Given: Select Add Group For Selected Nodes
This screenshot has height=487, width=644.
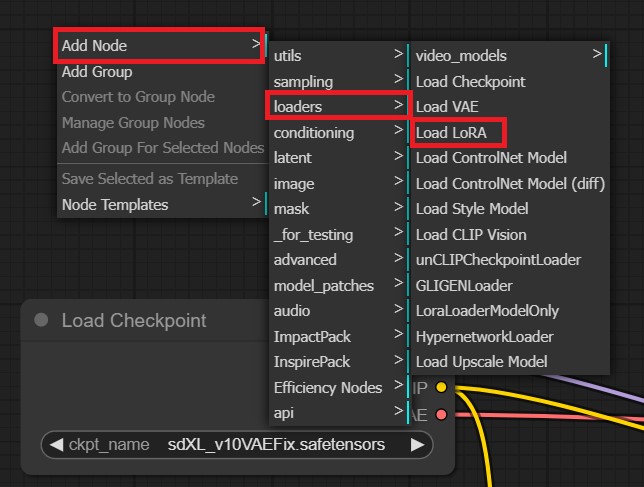Looking at the screenshot, I should (x=162, y=147).
